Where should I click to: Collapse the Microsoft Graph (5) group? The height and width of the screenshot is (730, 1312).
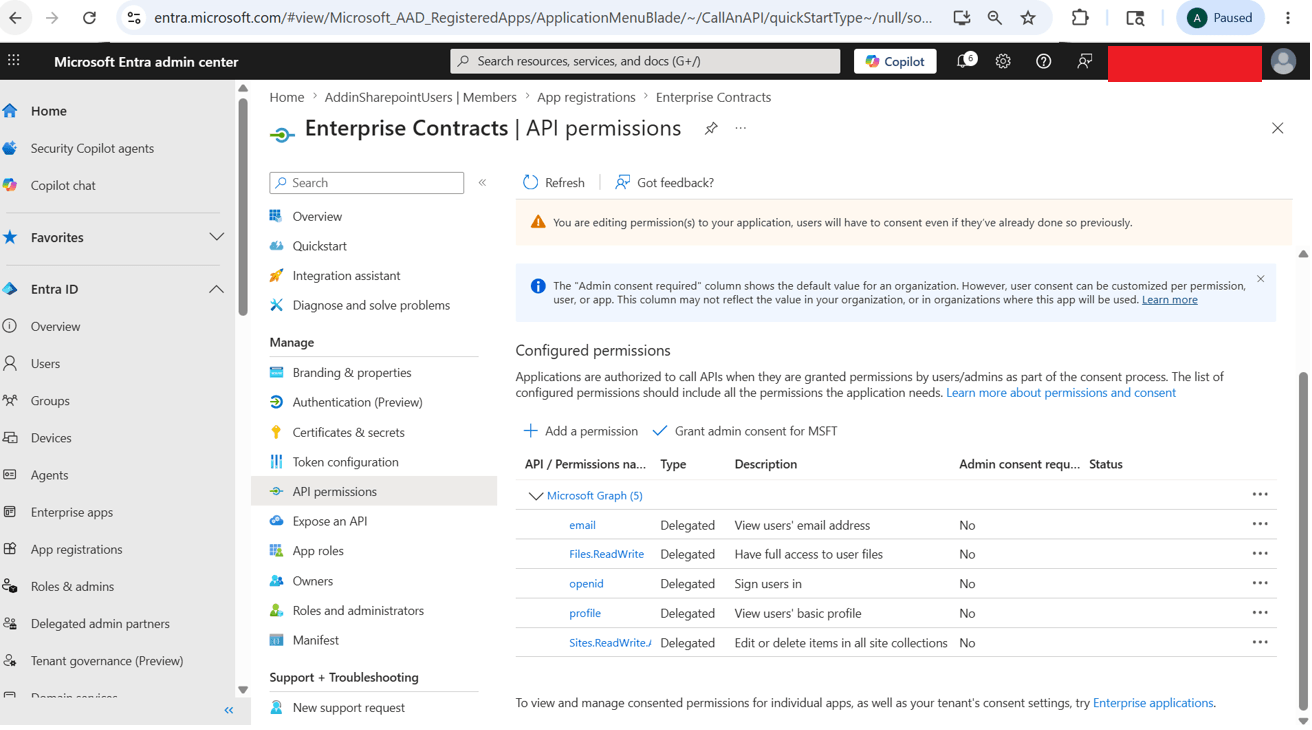coord(536,496)
